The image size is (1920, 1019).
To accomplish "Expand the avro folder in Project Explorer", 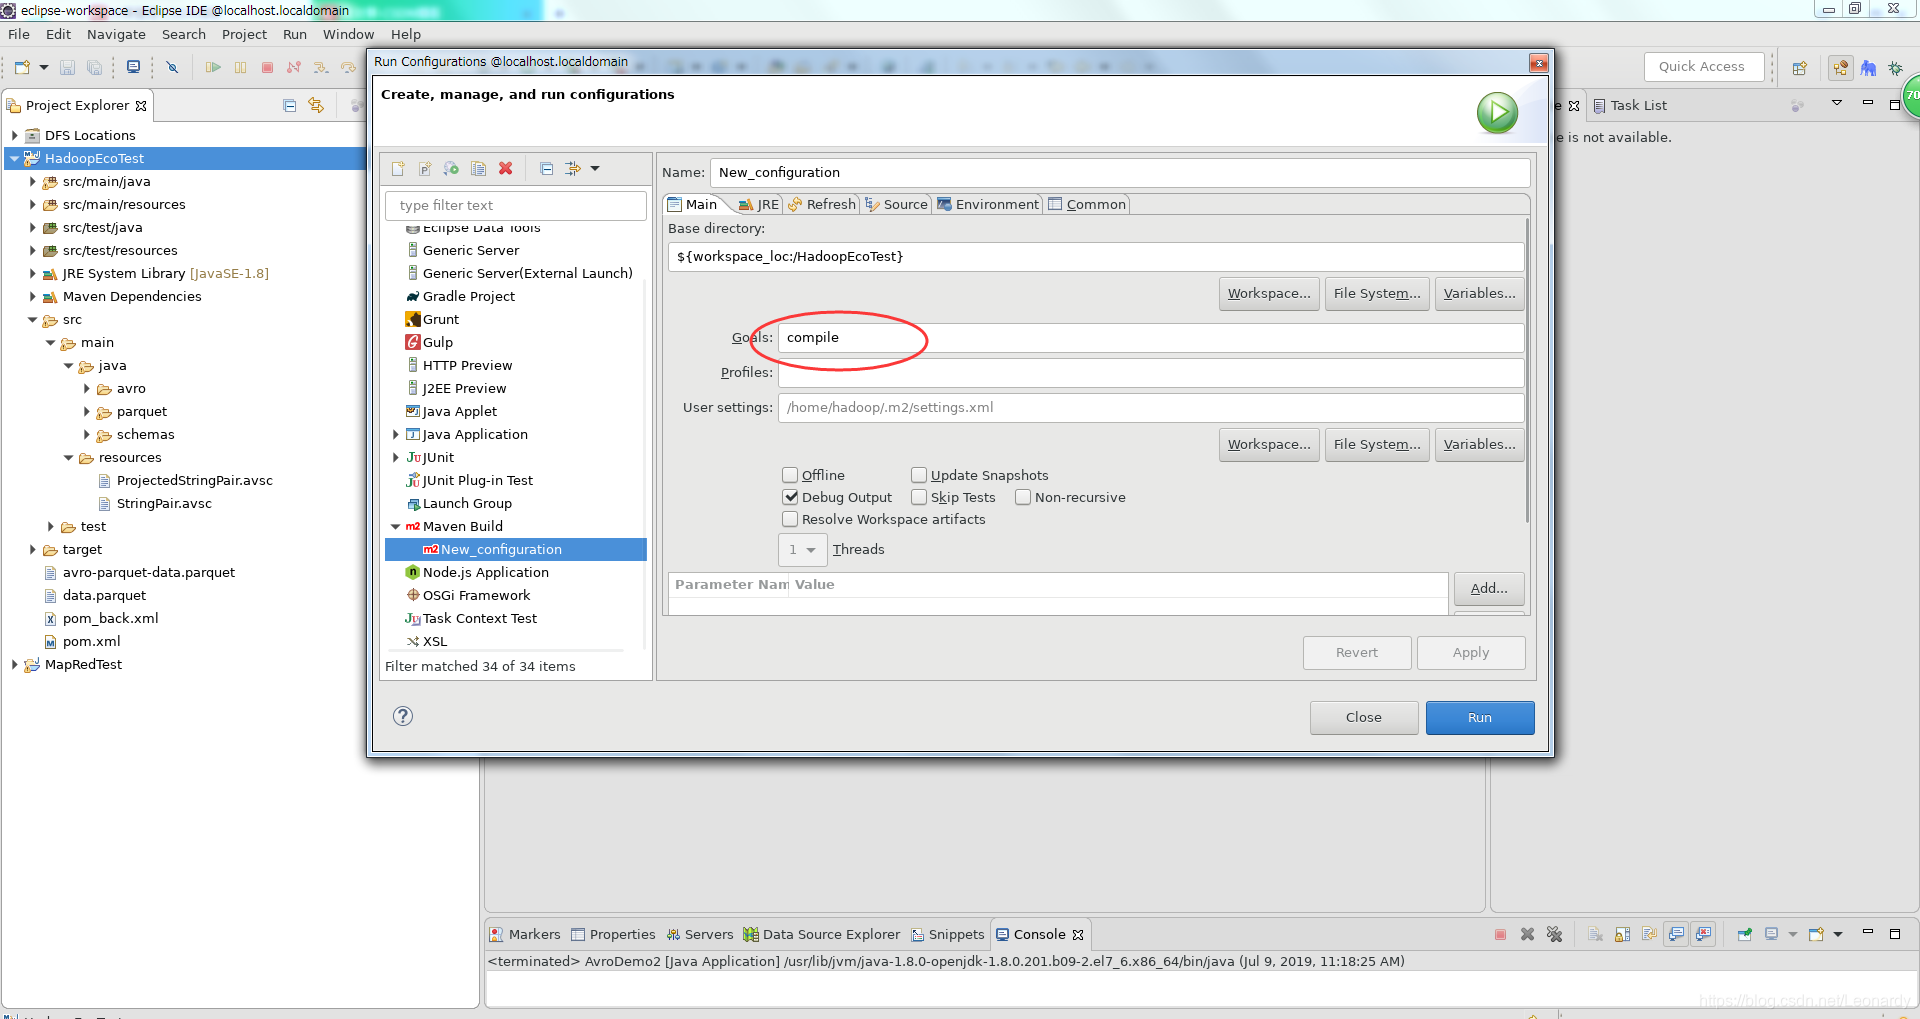I will pos(86,388).
